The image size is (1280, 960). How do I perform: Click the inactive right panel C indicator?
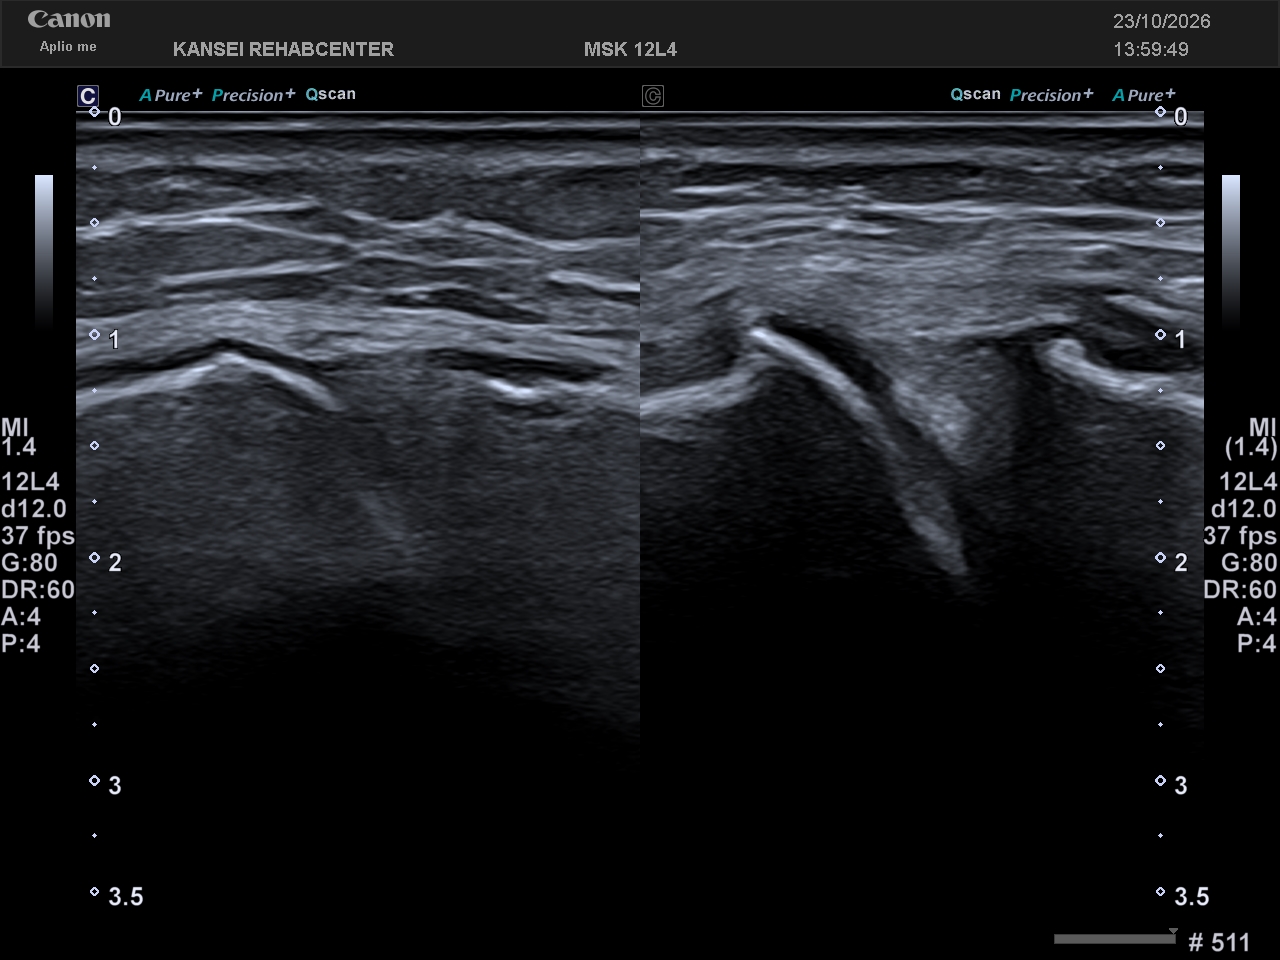[x=653, y=96]
